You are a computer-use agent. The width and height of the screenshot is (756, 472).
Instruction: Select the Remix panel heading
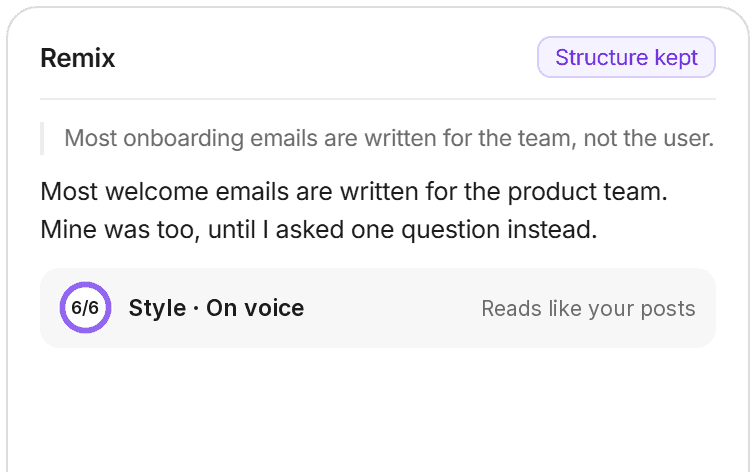click(x=78, y=58)
